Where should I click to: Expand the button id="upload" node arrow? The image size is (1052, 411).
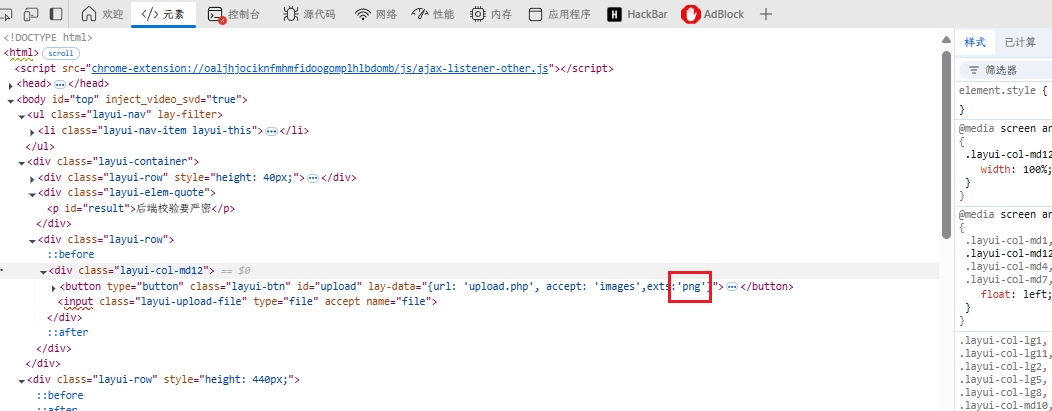pyautogui.click(x=54, y=288)
